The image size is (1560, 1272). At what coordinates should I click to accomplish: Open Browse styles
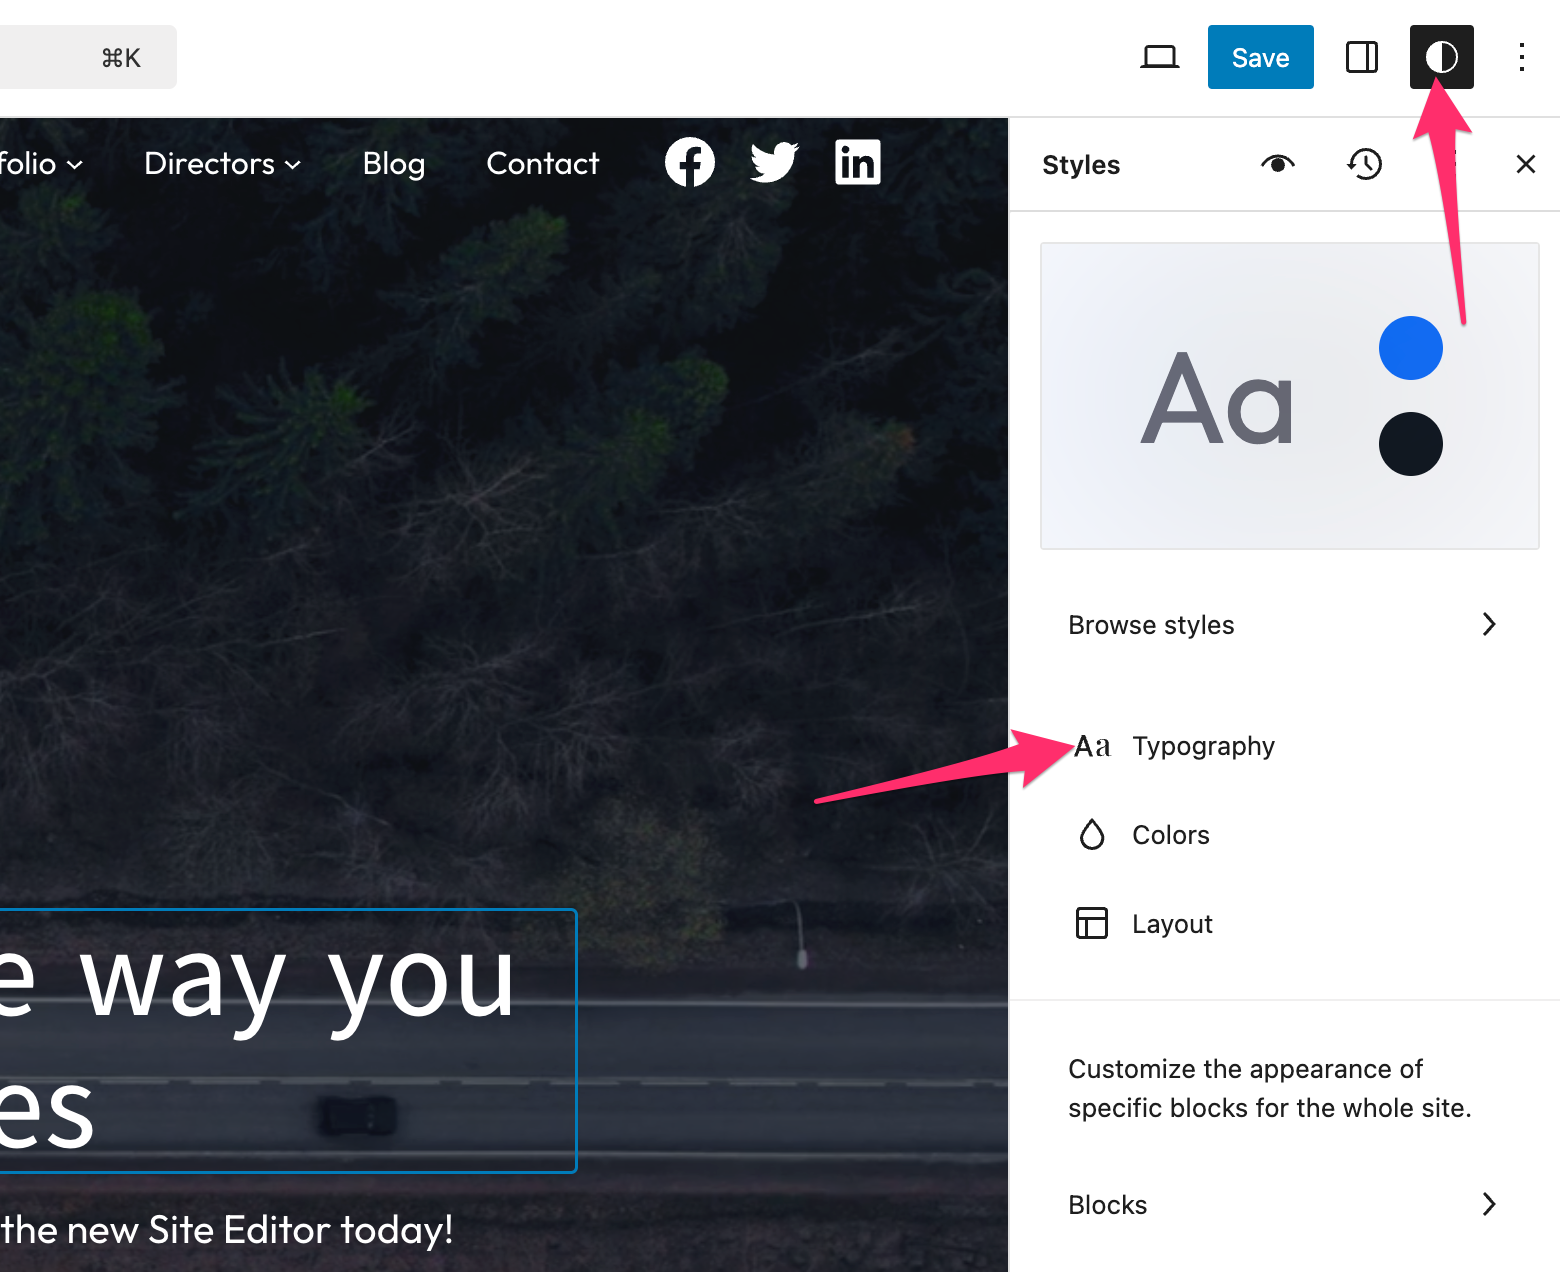click(1283, 625)
